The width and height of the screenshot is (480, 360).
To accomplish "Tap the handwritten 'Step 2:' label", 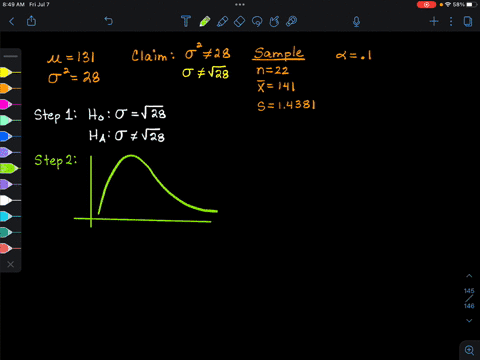I will (x=56, y=161).
